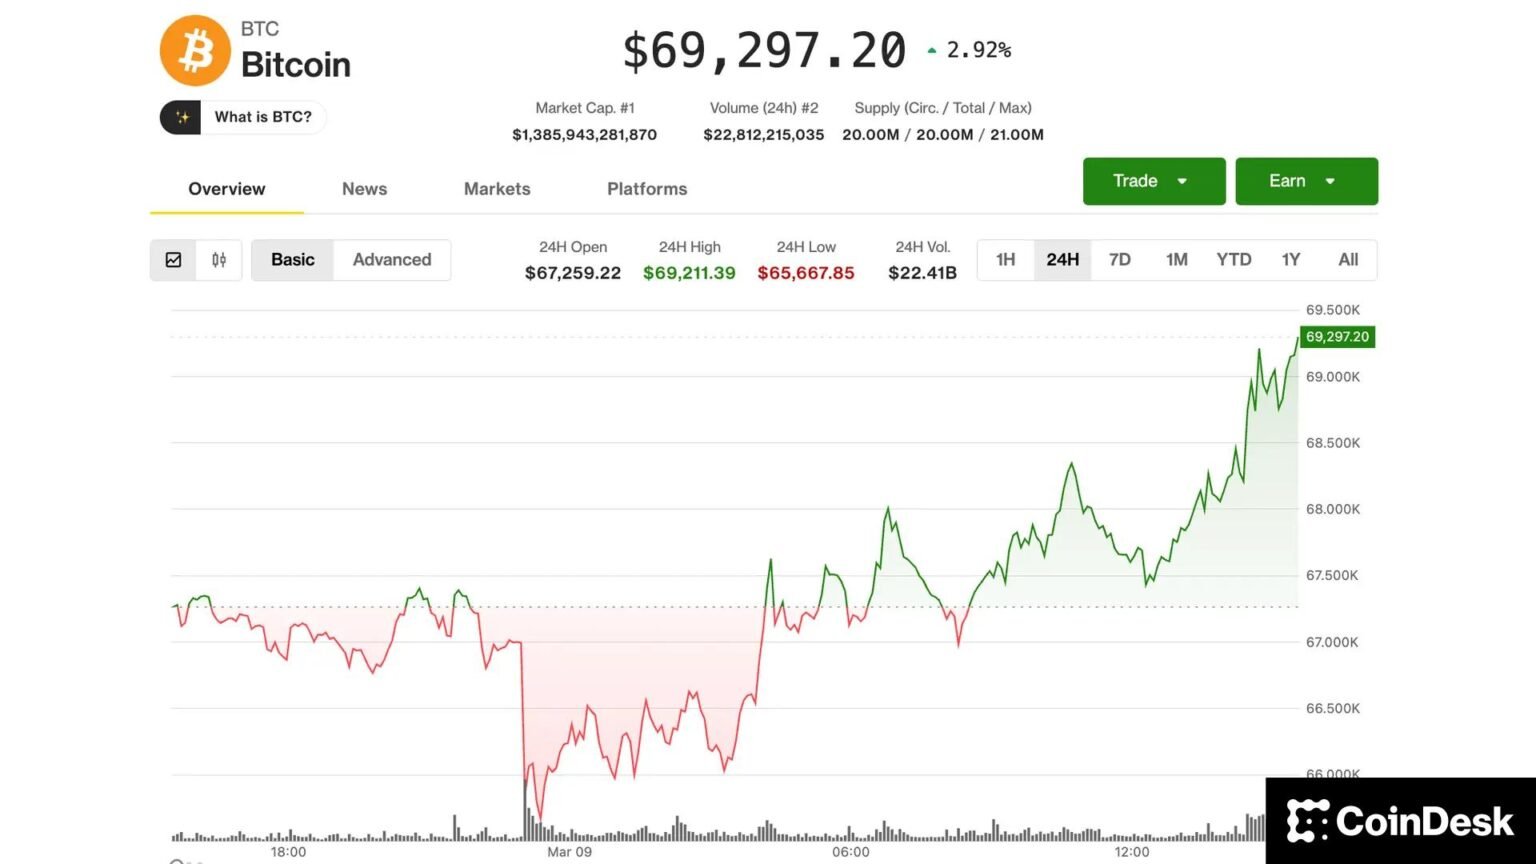The height and width of the screenshot is (864, 1536).
Task: Select the 7D time range
Action: (x=1119, y=259)
